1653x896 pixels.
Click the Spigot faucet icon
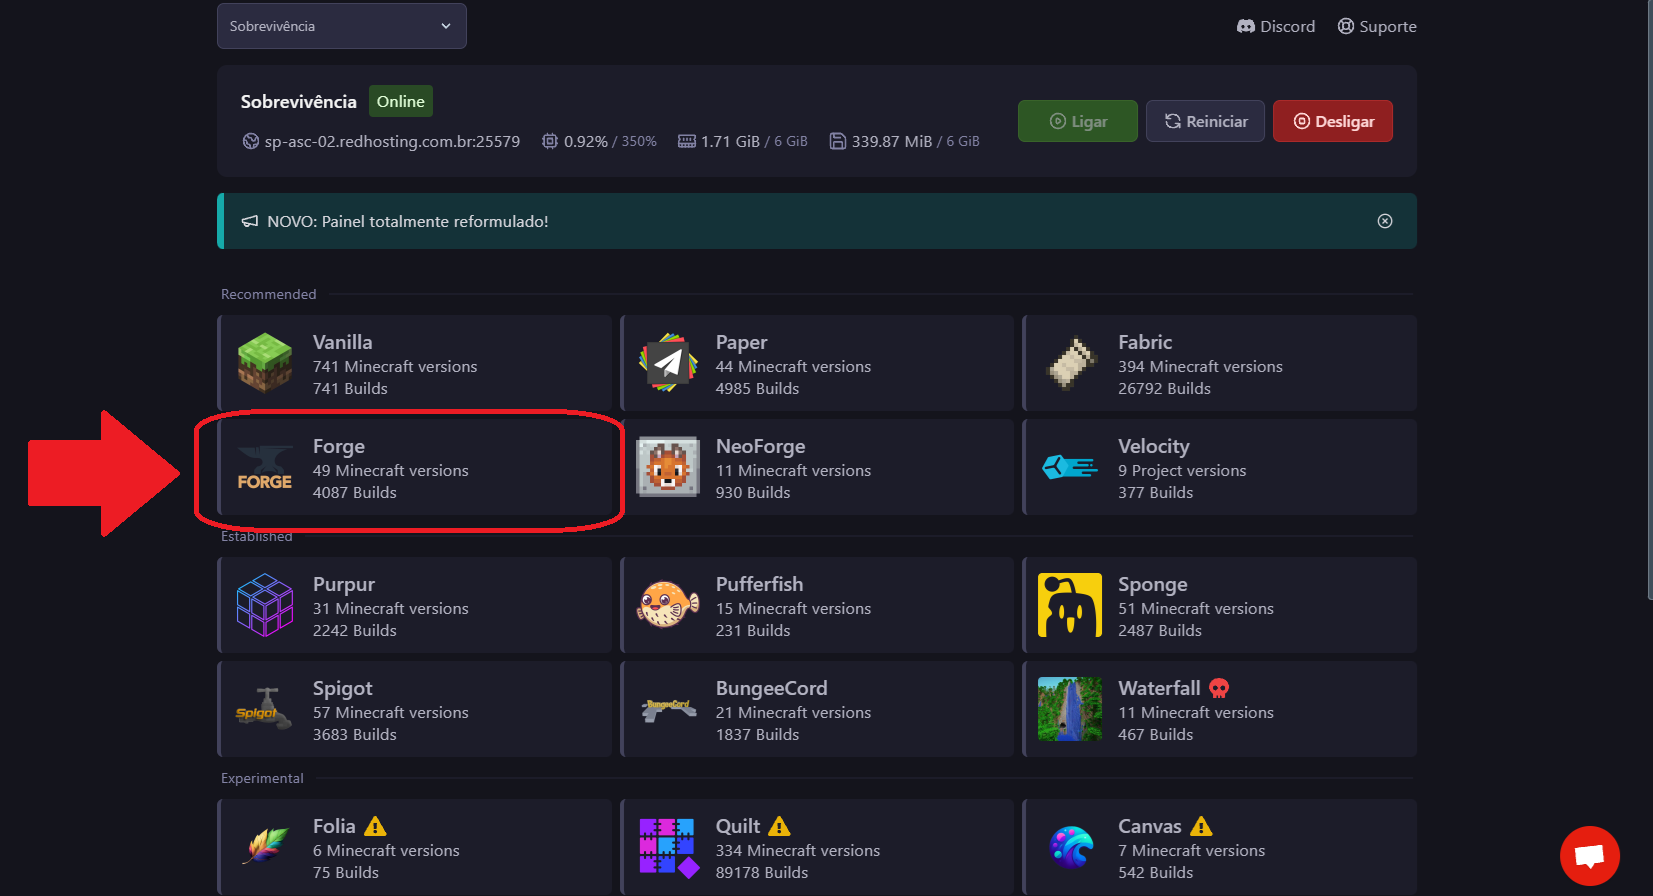(262, 707)
